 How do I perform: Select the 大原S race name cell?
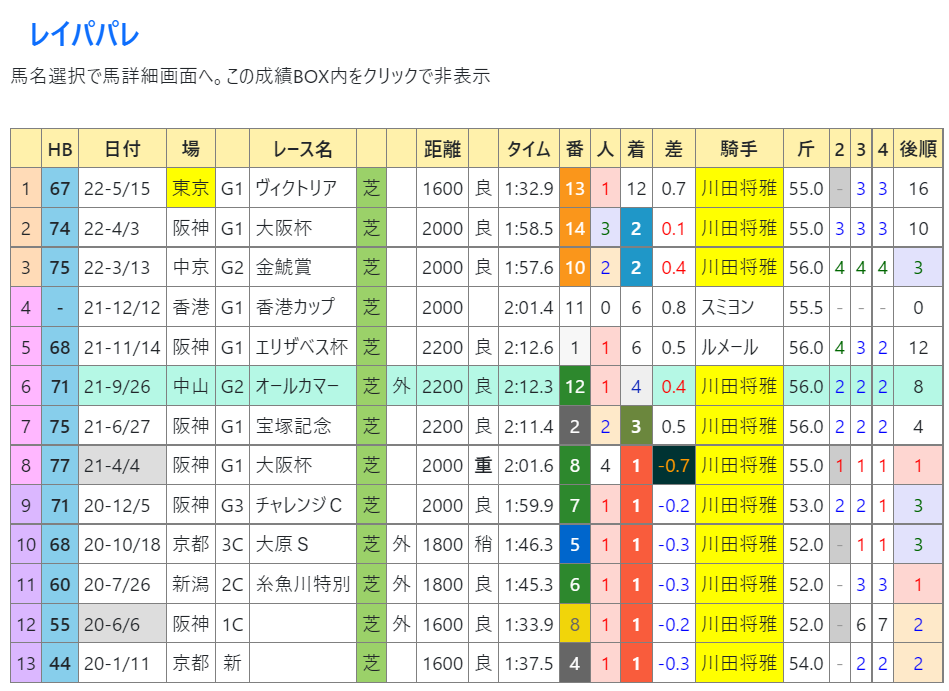[x=303, y=545]
